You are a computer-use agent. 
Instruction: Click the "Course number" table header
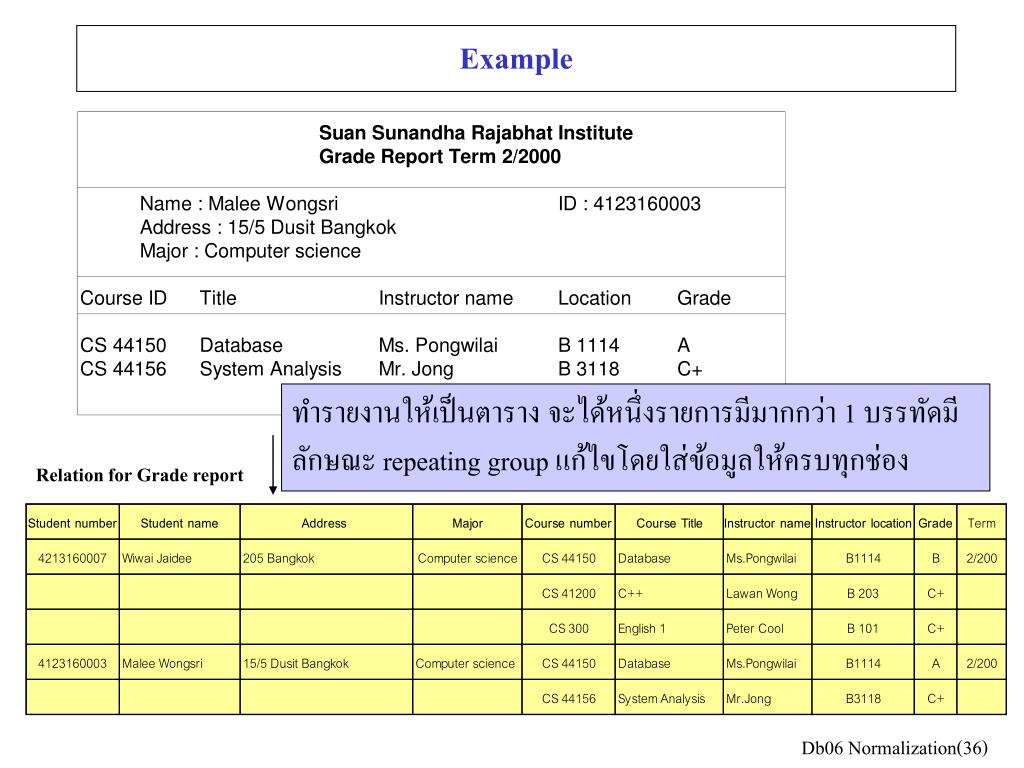(568, 523)
